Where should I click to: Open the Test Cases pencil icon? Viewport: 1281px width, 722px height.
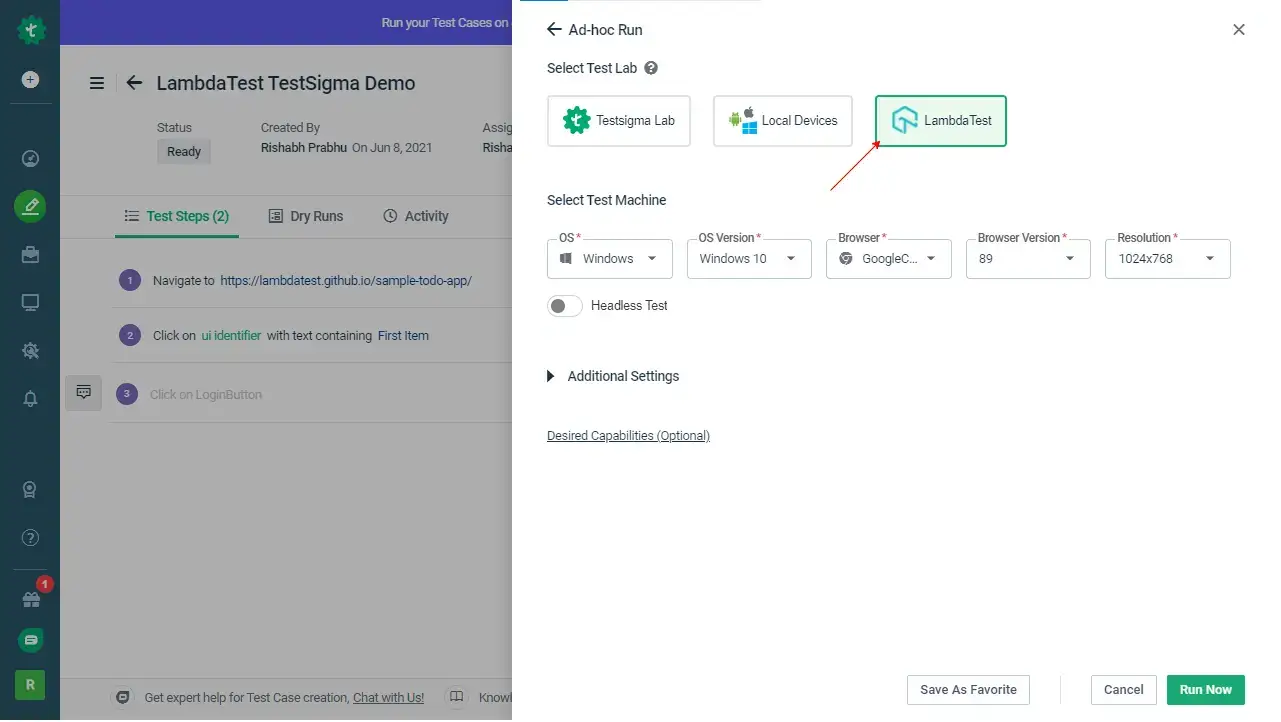click(x=29, y=206)
